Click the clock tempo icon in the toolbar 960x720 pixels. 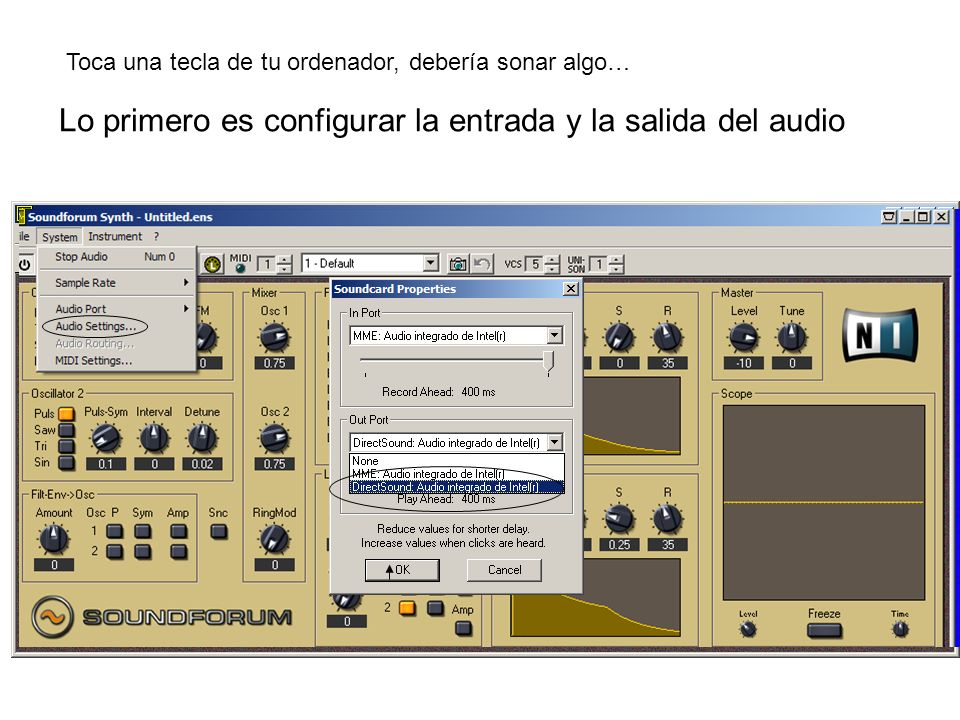pyautogui.click(x=212, y=264)
